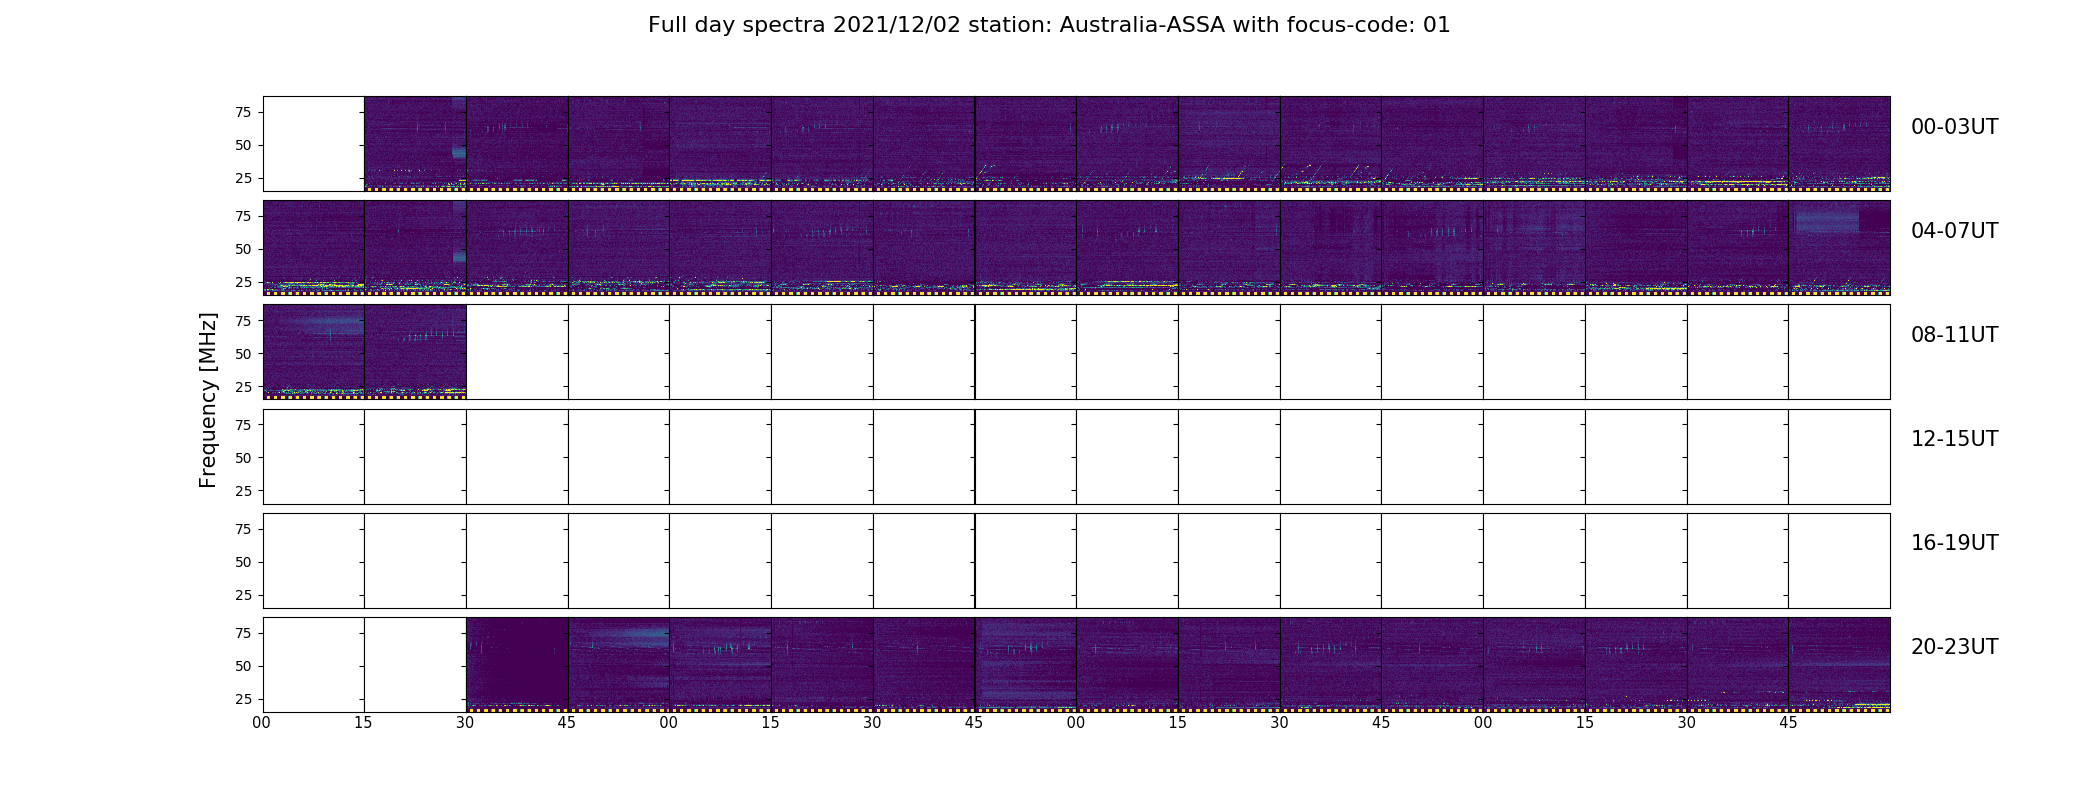Open the first spectrogram panel of the 04-07UT row
The width and height of the screenshot is (2100, 800).
(x=314, y=248)
